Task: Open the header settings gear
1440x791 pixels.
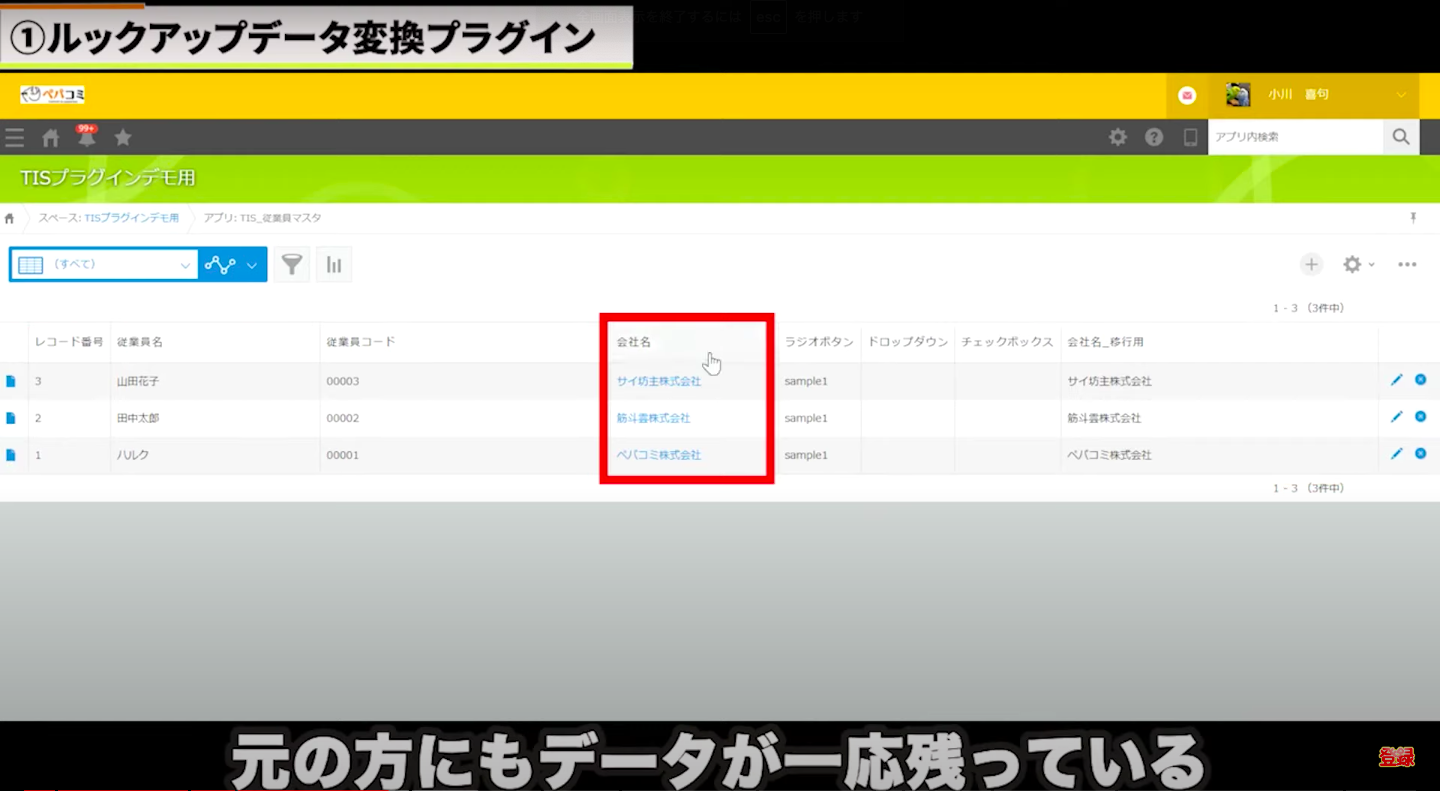Action: (x=1118, y=137)
